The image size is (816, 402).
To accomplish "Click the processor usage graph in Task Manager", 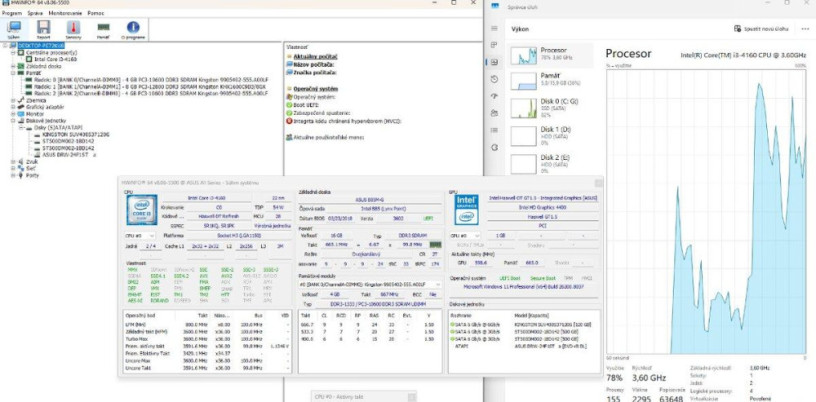I will coord(706,212).
